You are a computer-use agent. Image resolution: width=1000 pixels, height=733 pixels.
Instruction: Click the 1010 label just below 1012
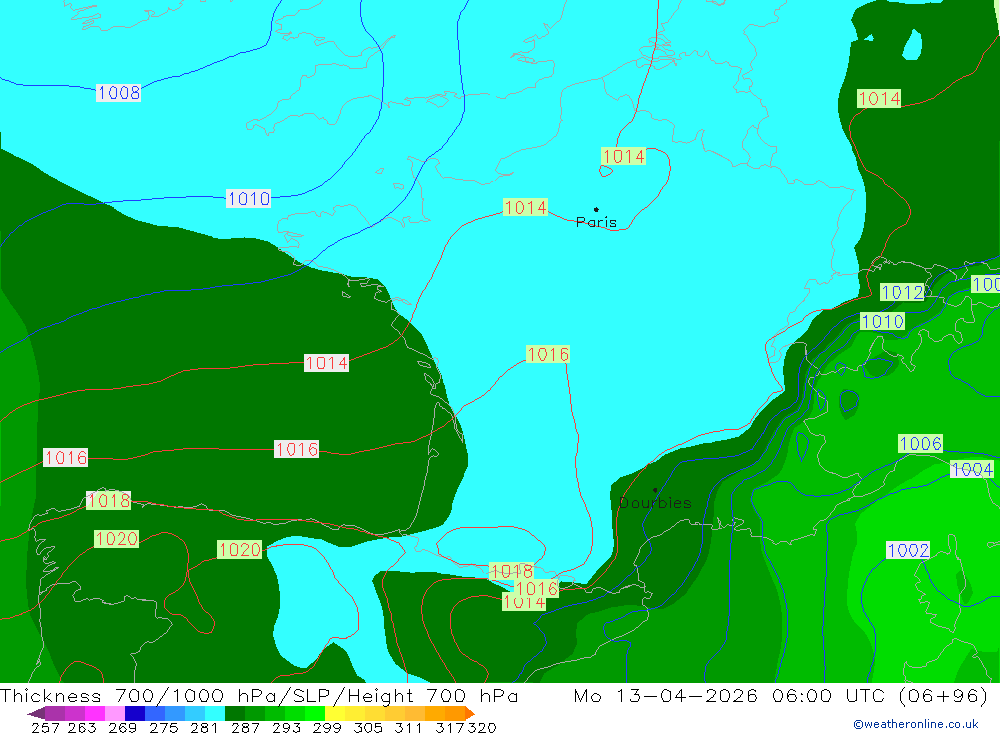tap(883, 321)
